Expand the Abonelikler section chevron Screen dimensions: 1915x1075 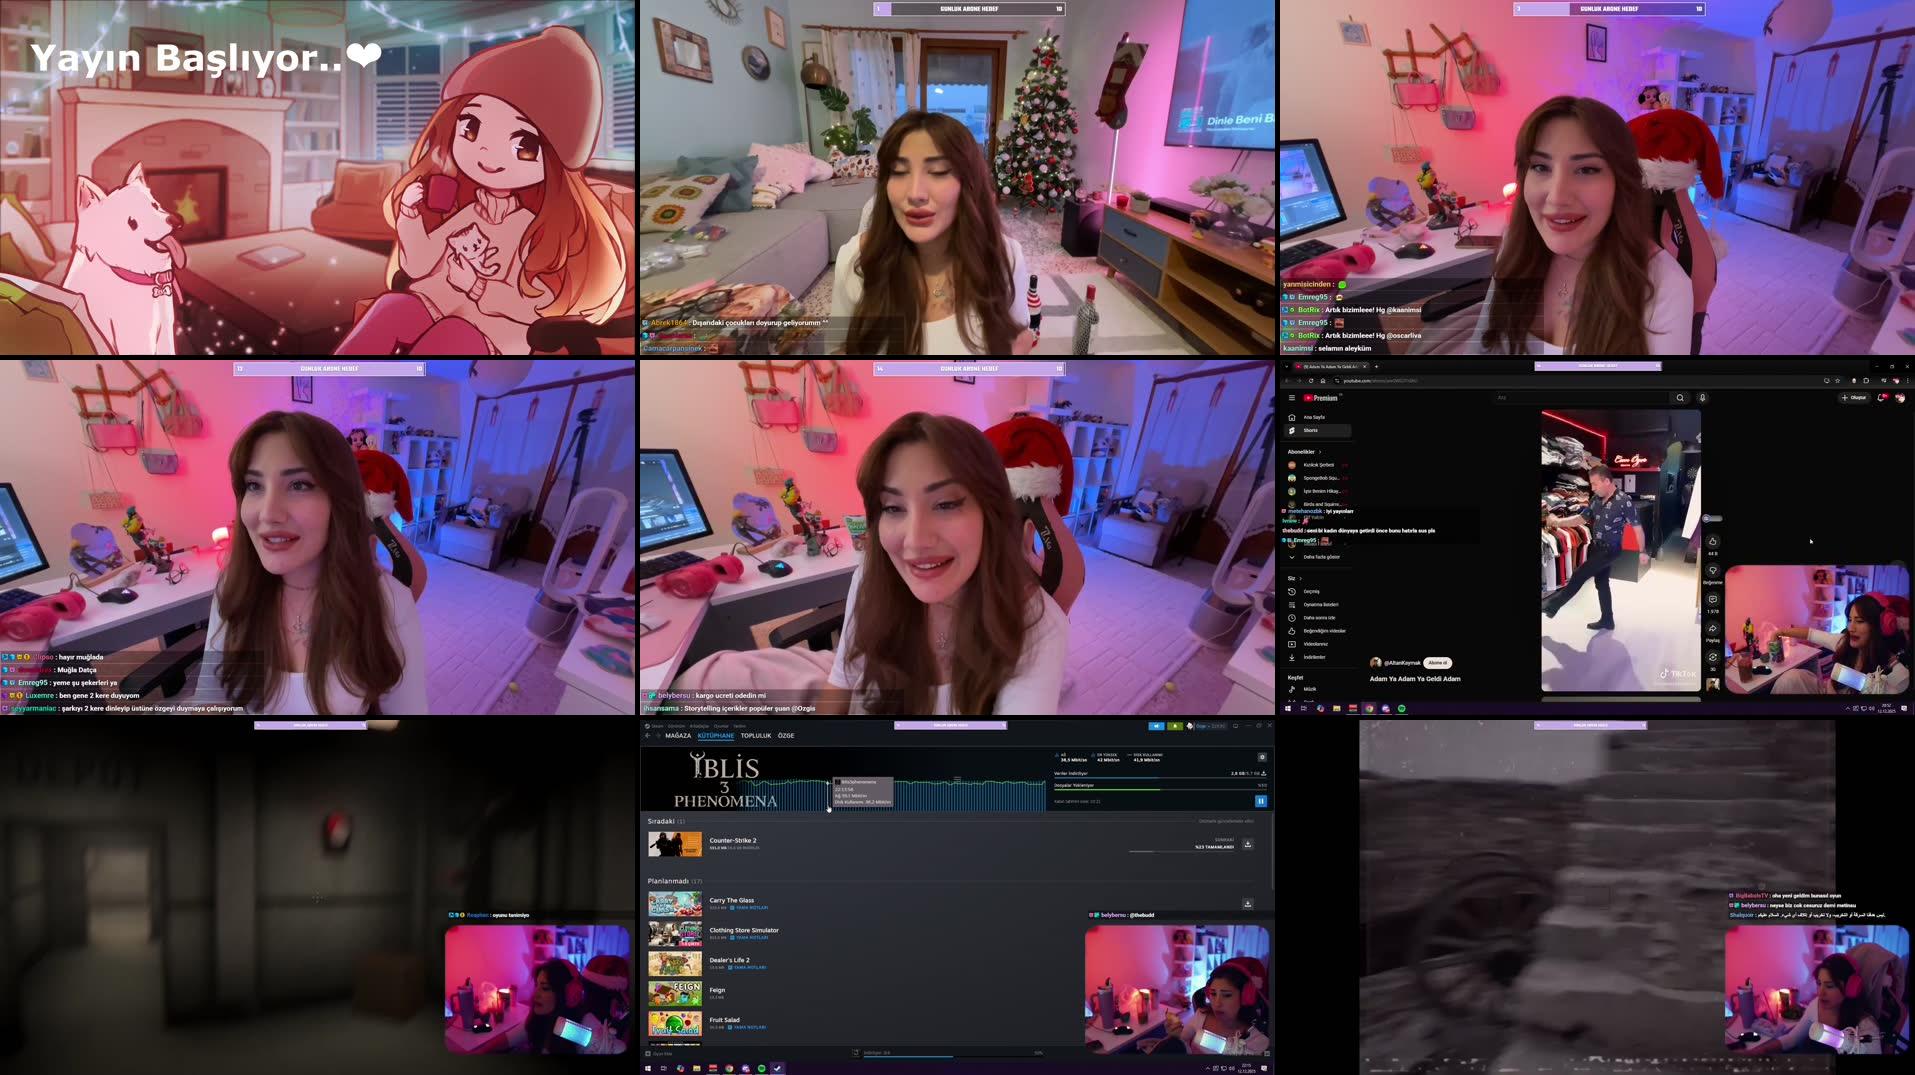click(1320, 451)
